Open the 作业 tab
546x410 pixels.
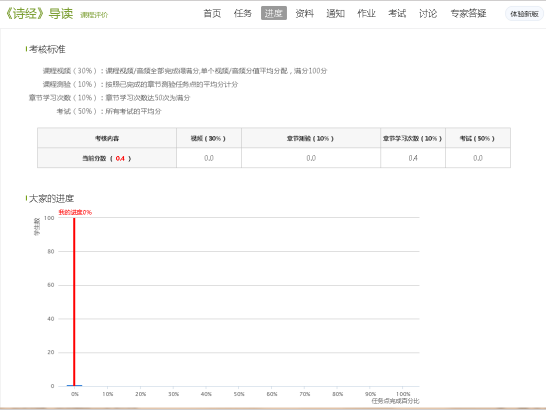coord(366,14)
